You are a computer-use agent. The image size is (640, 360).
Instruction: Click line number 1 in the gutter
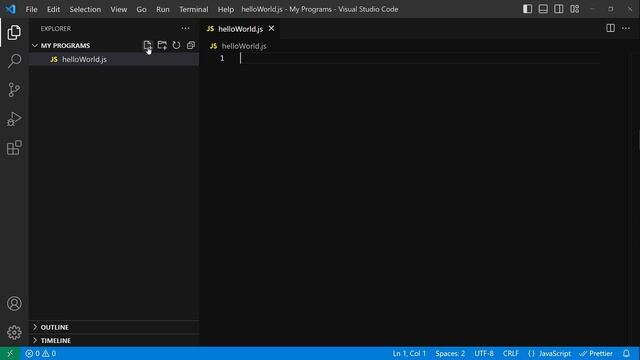point(222,58)
